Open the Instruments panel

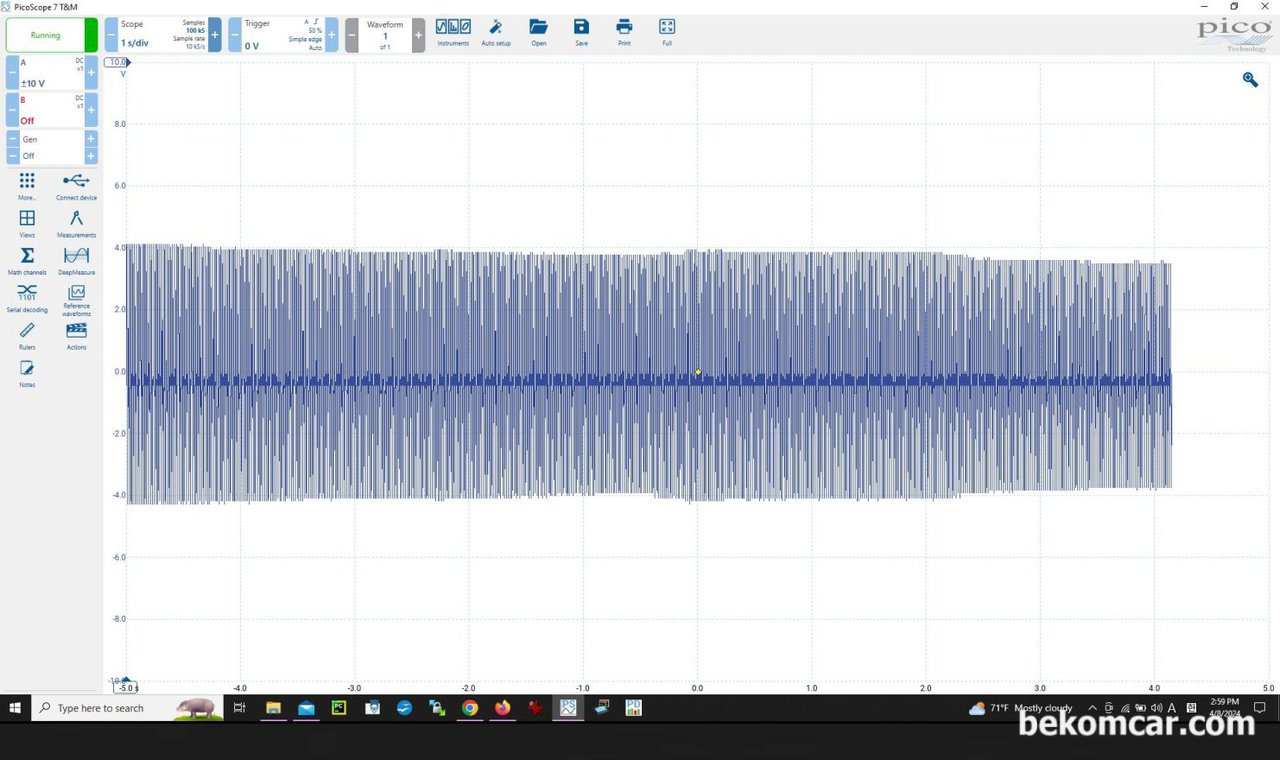tap(453, 33)
